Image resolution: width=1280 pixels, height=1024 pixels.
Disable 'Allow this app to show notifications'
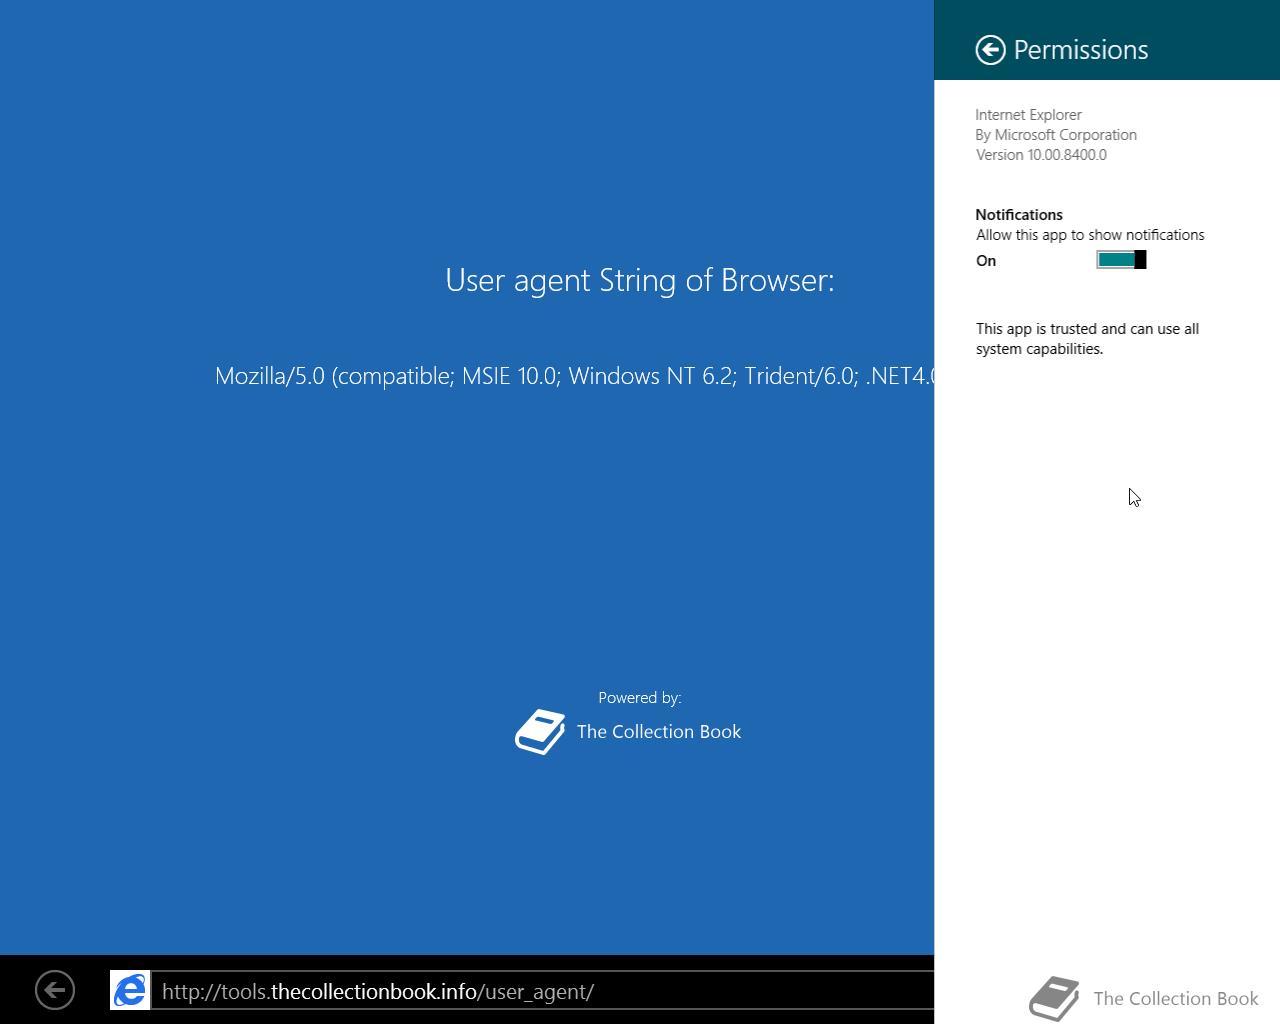coord(1120,258)
